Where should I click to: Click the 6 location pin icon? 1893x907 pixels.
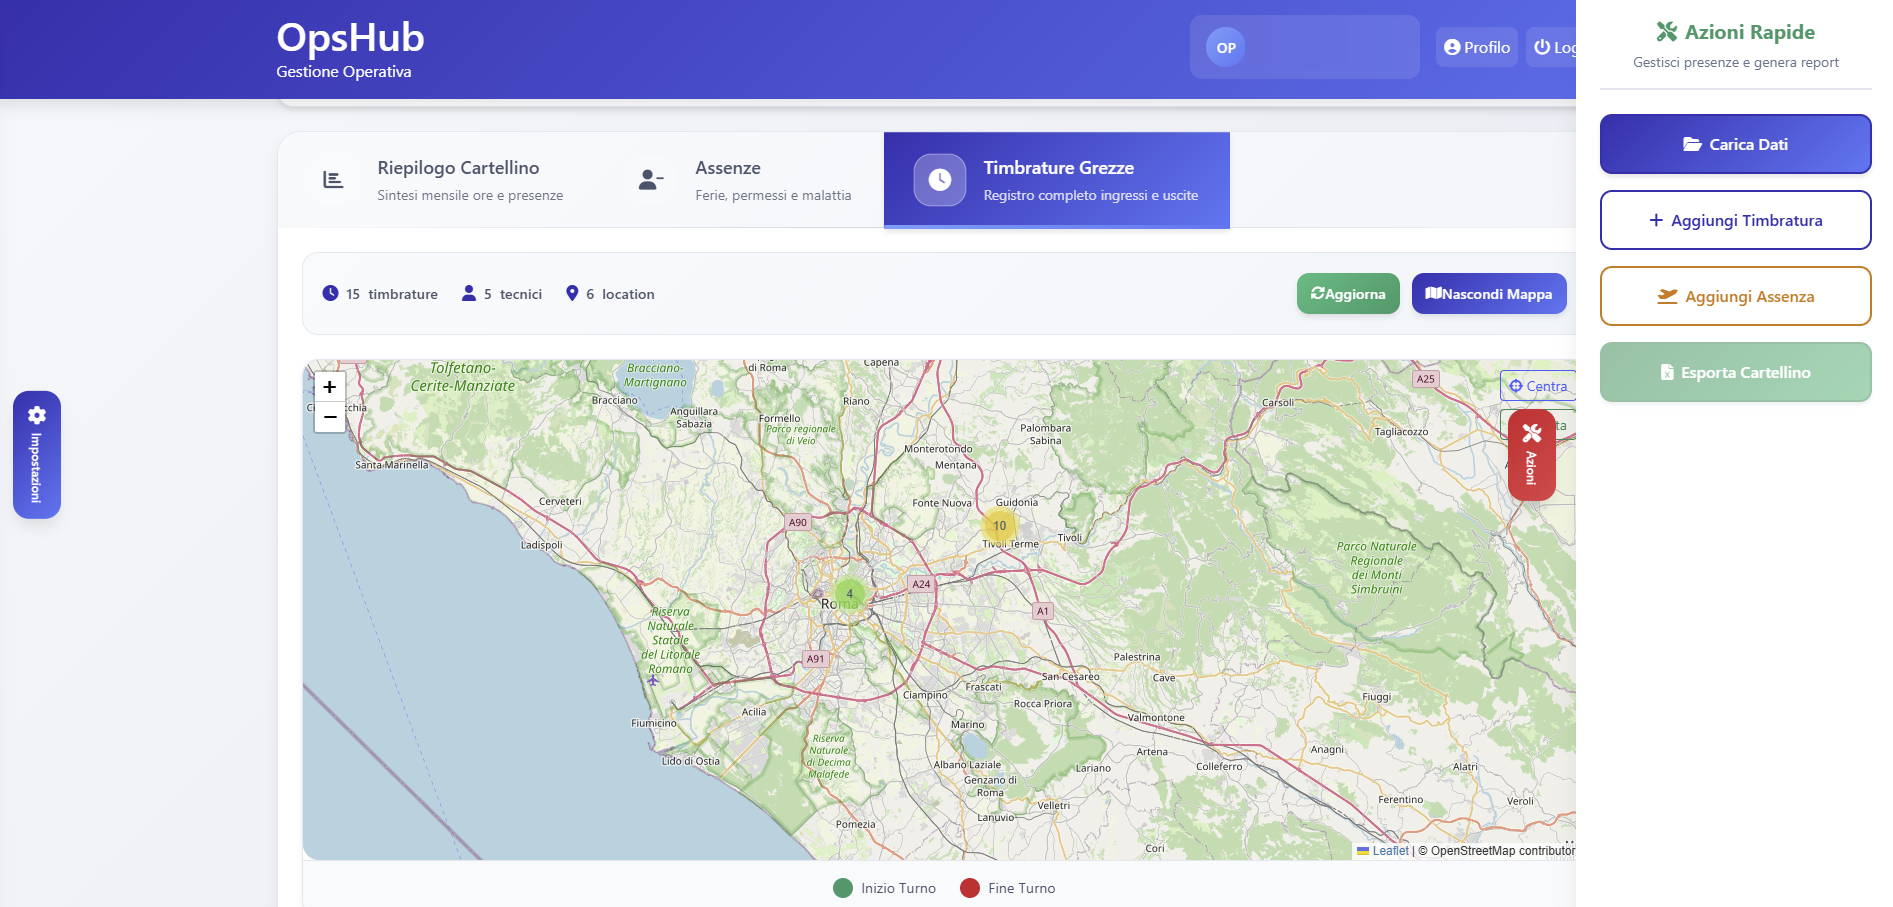click(572, 293)
